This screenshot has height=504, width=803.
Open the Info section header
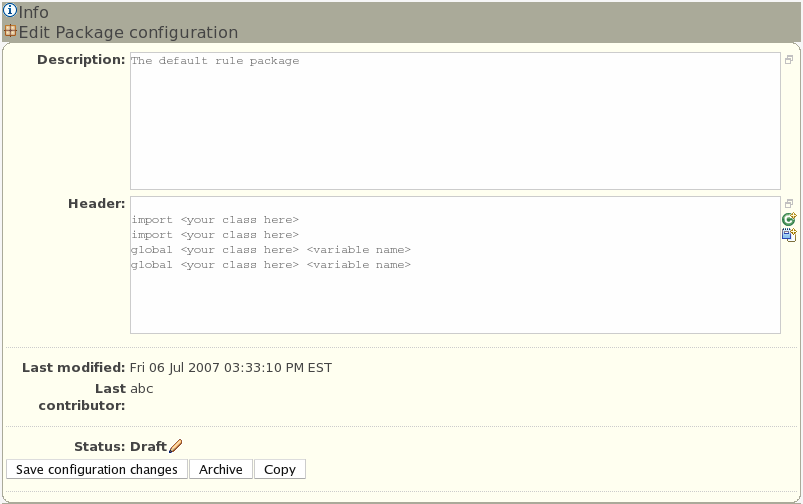coord(34,13)
